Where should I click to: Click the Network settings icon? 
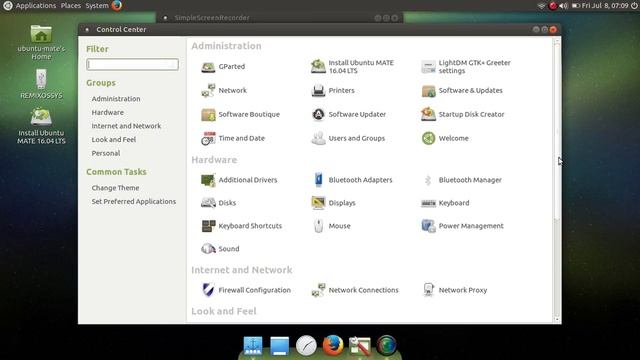tap(208, 91)
